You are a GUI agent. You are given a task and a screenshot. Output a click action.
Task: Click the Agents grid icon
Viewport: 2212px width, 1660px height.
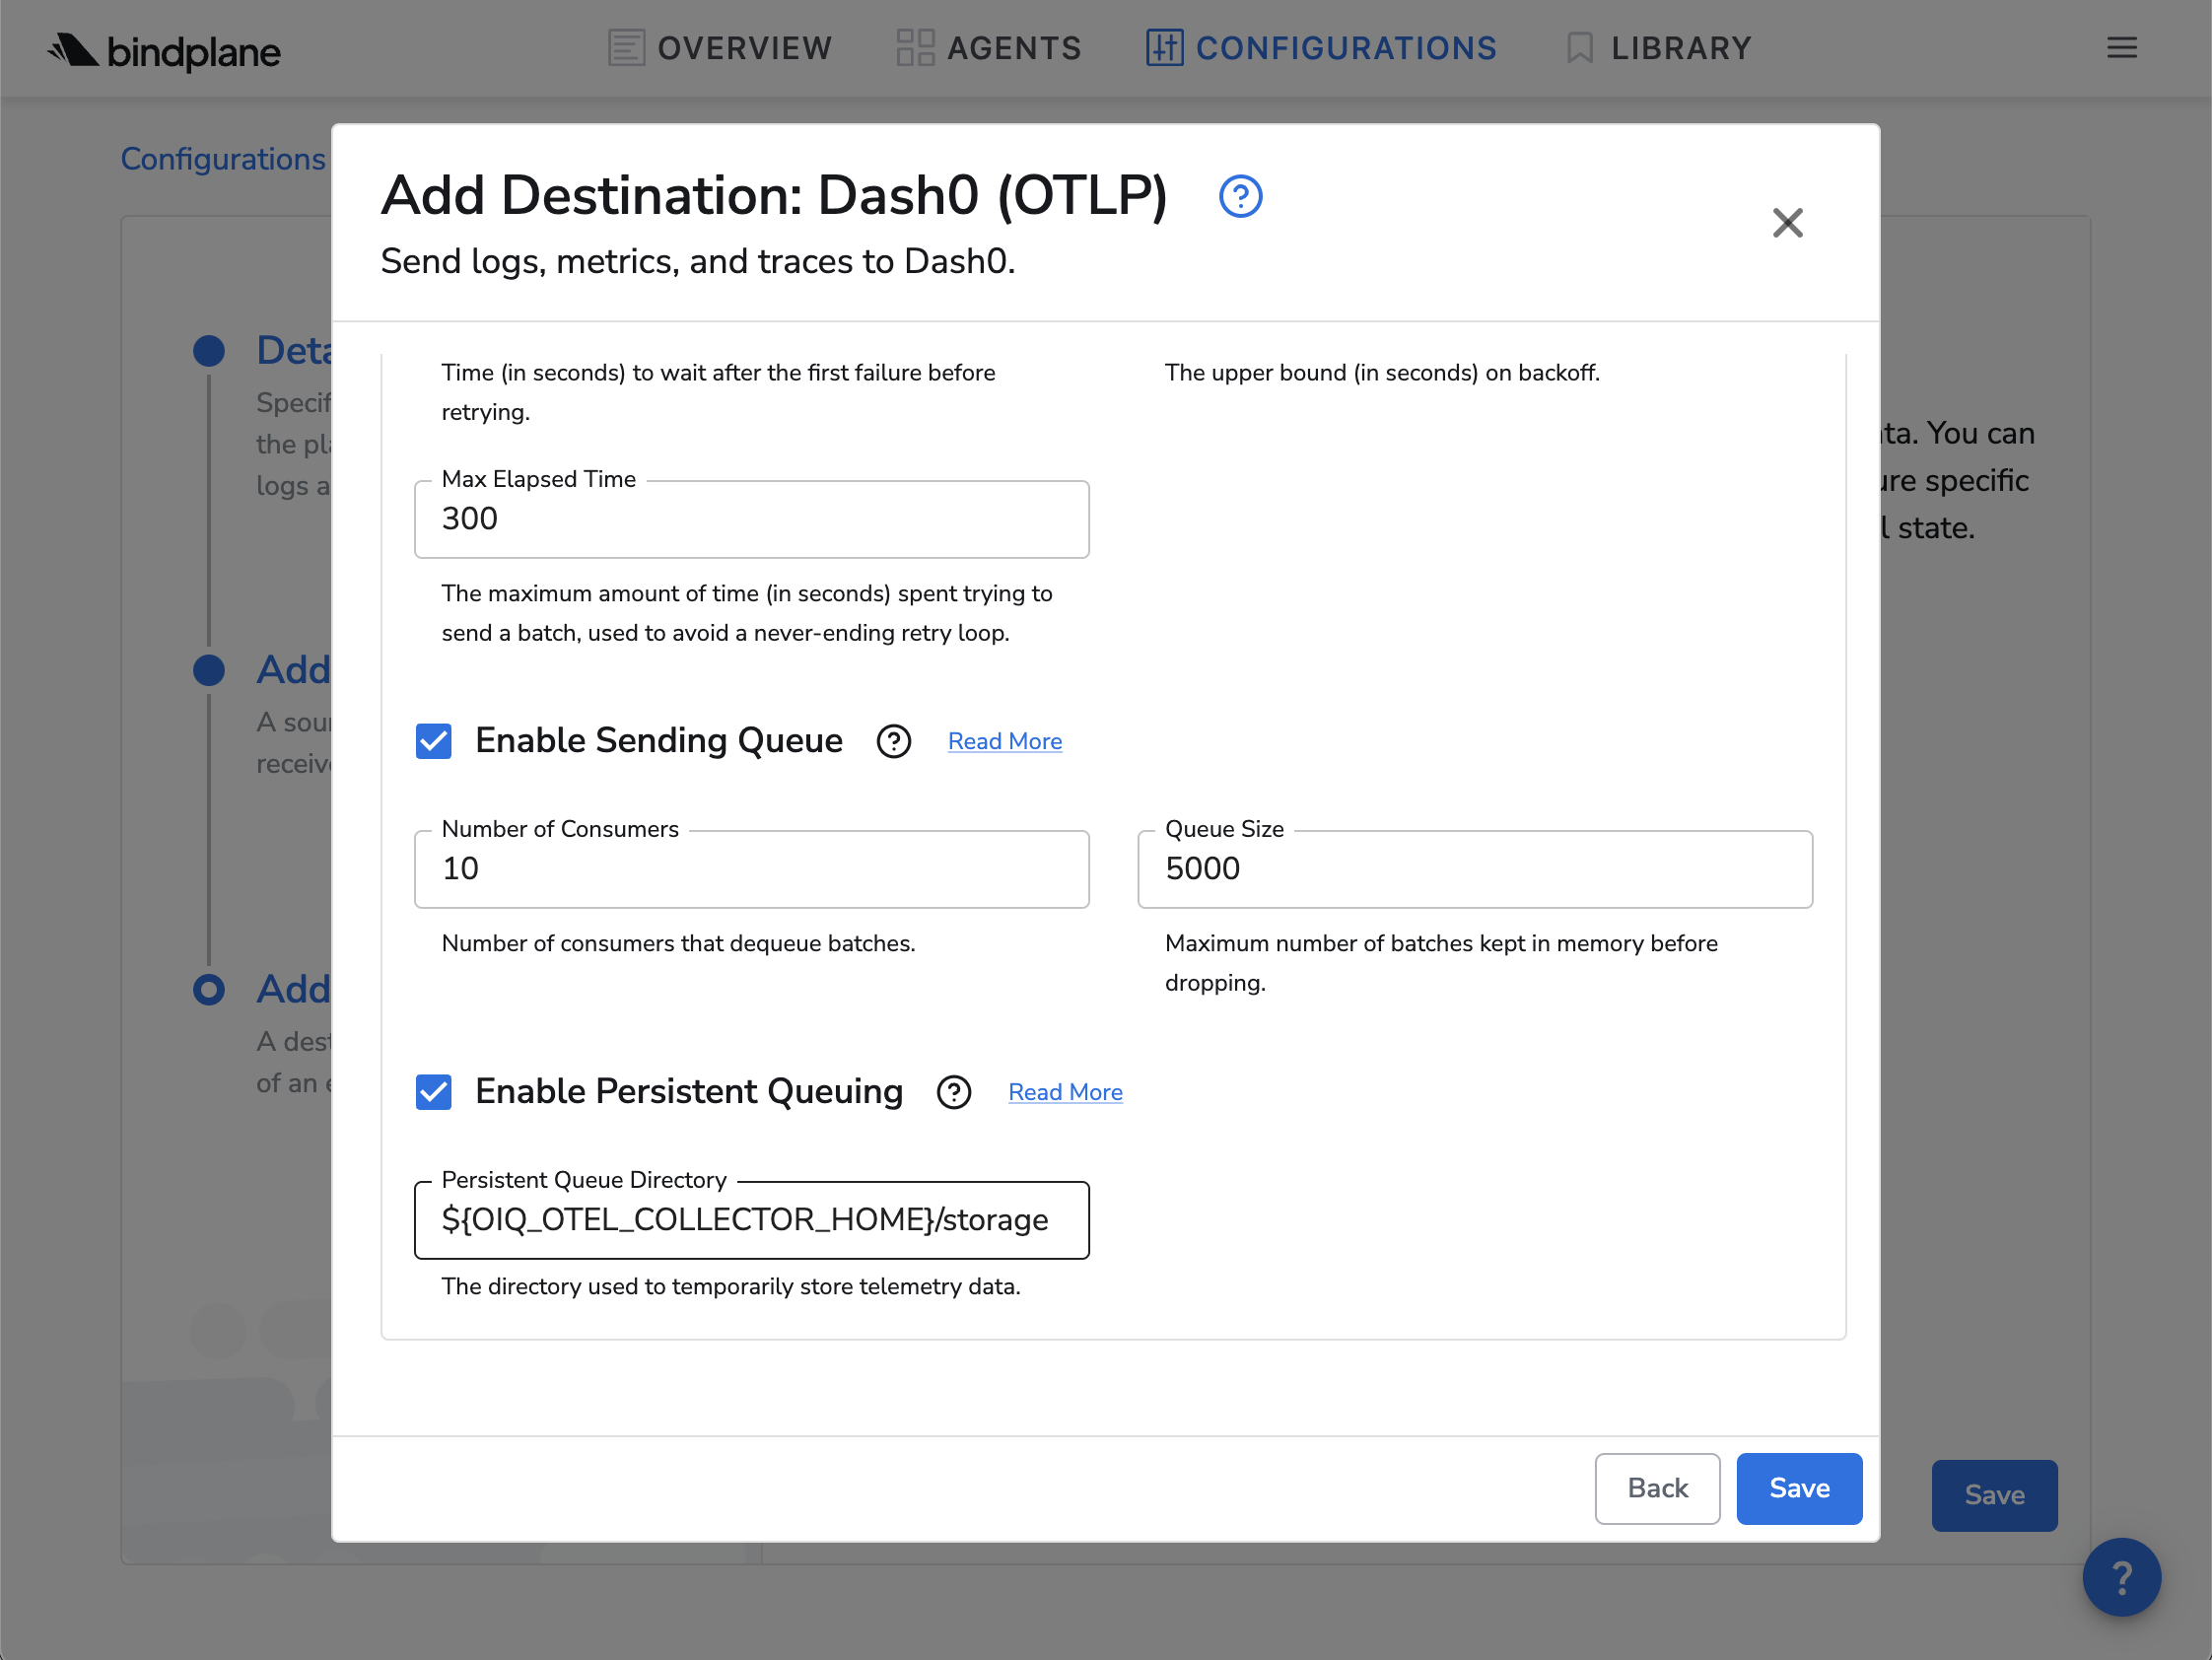pos(914,48)
